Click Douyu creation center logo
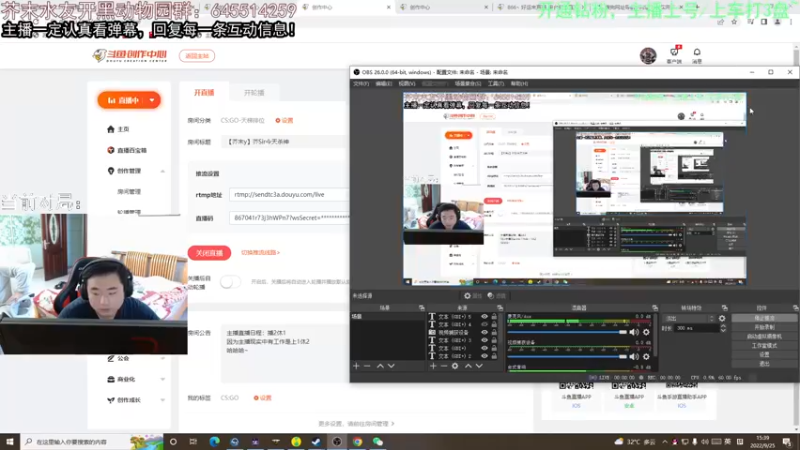This screenshot has height=450, width=800. (130, 56)
